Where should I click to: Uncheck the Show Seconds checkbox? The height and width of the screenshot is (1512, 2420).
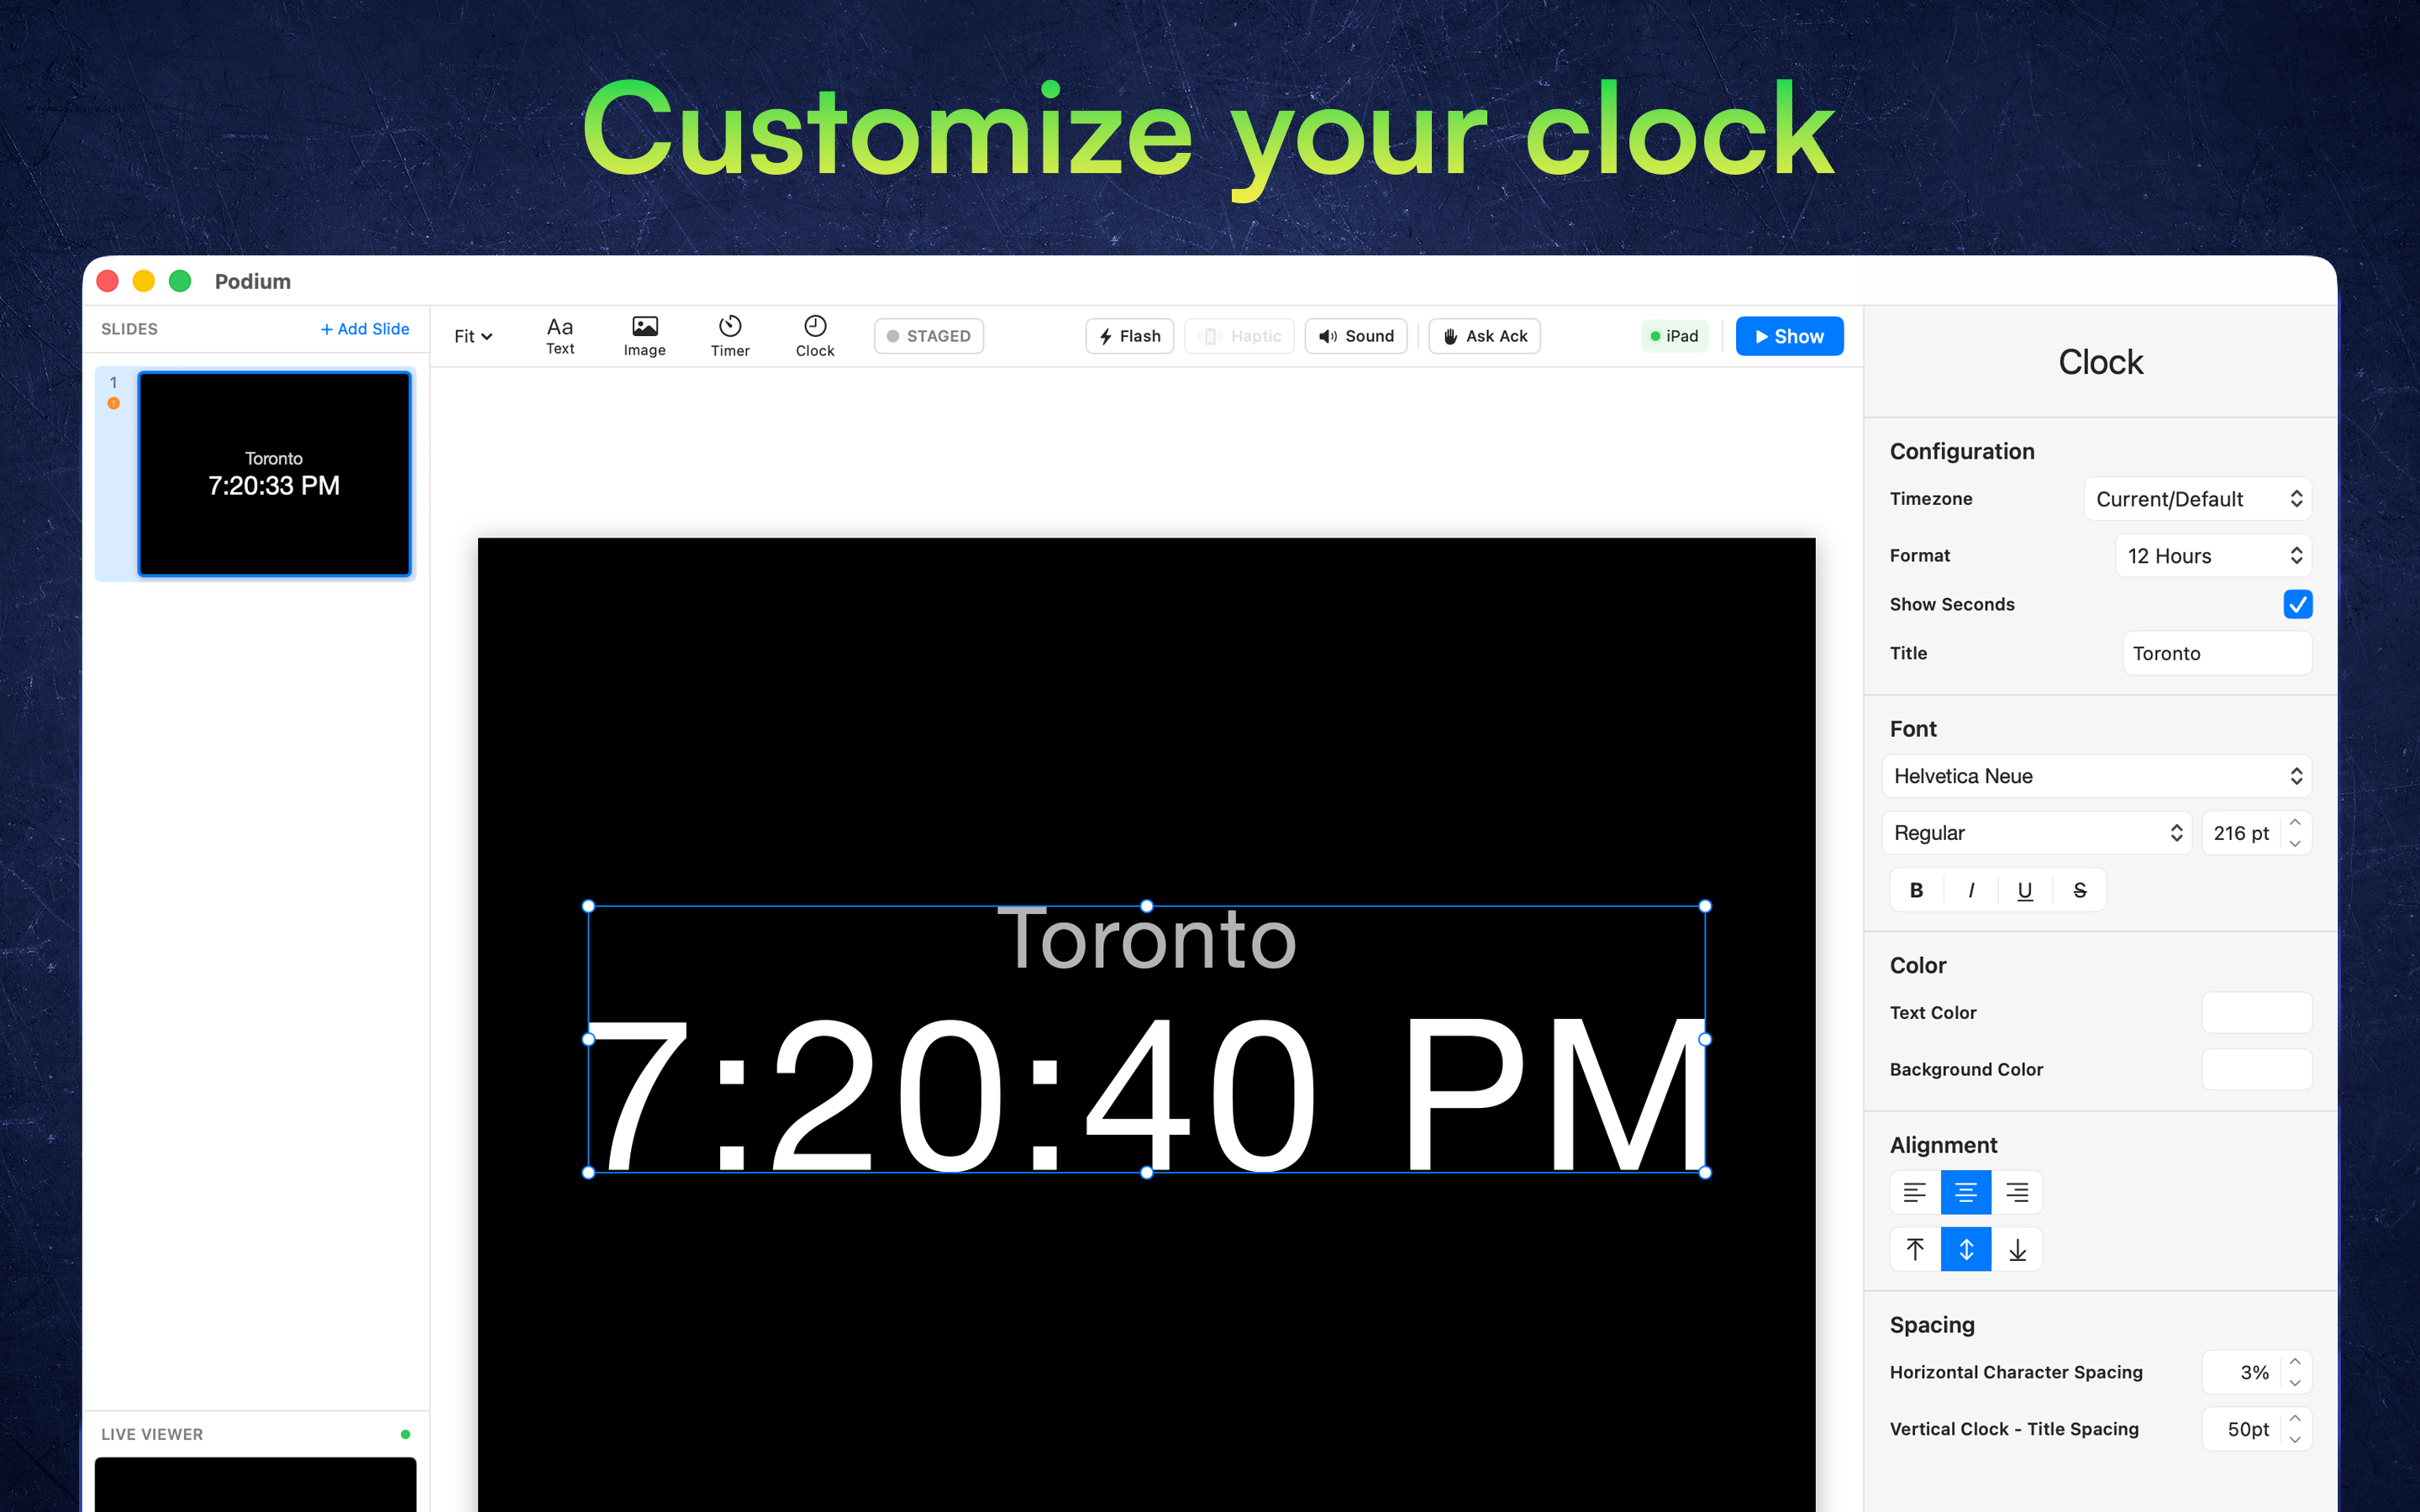tap(2297, 604)
